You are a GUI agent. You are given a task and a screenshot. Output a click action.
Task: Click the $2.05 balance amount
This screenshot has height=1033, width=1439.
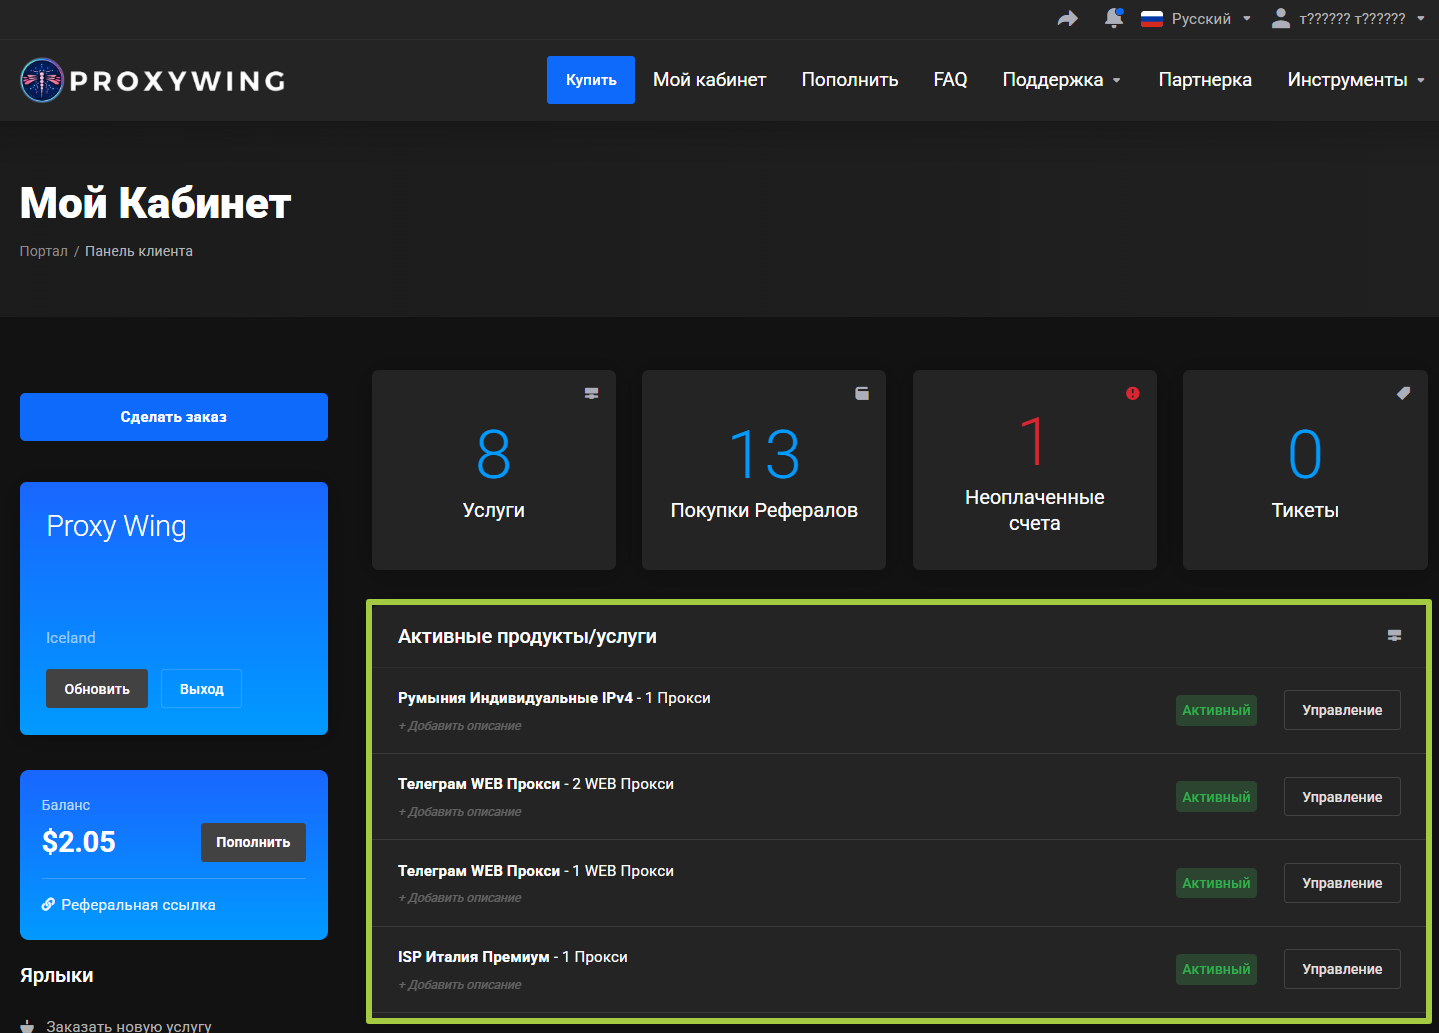(x=79, y=842)
